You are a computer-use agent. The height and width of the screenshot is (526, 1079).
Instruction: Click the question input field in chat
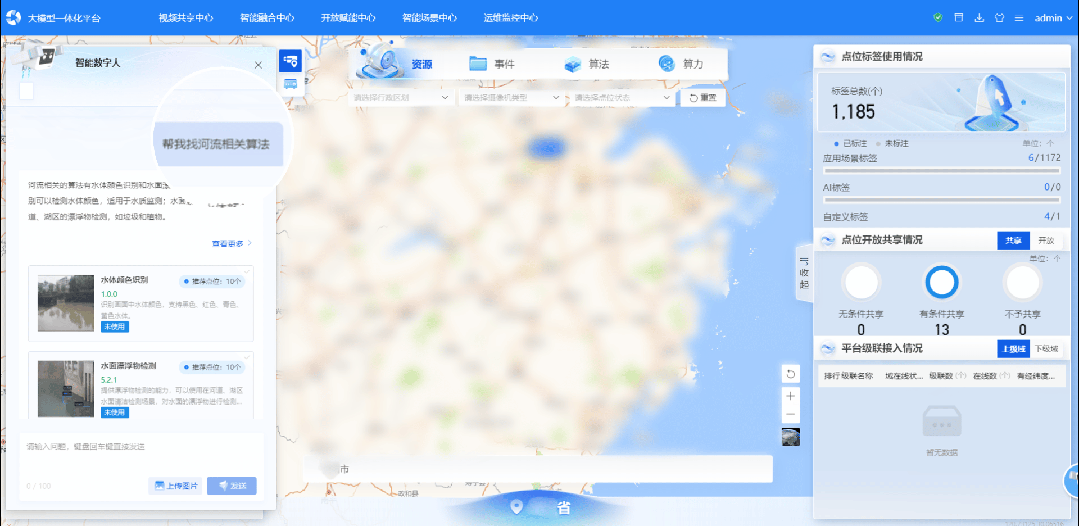(140, 446)
